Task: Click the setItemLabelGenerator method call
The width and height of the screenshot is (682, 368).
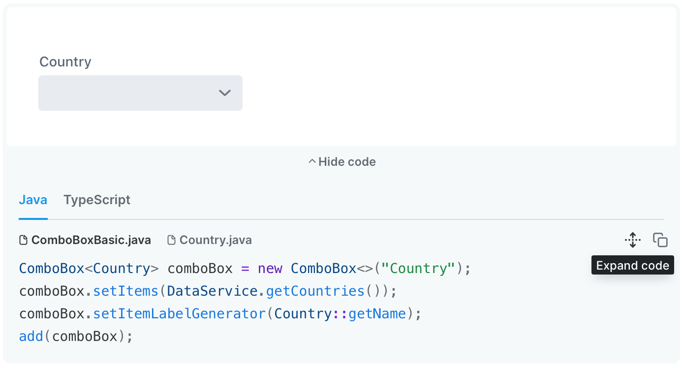Action: pos(179,314)
